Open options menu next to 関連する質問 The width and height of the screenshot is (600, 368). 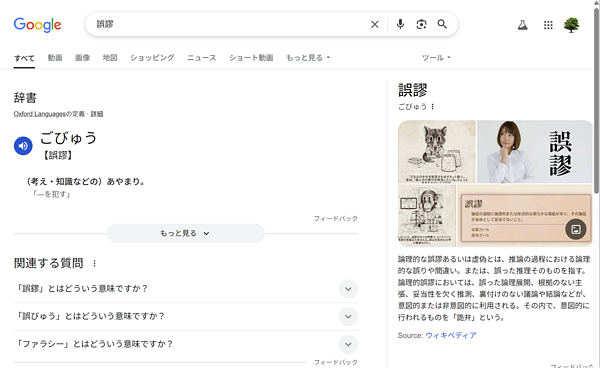(95, 263)
